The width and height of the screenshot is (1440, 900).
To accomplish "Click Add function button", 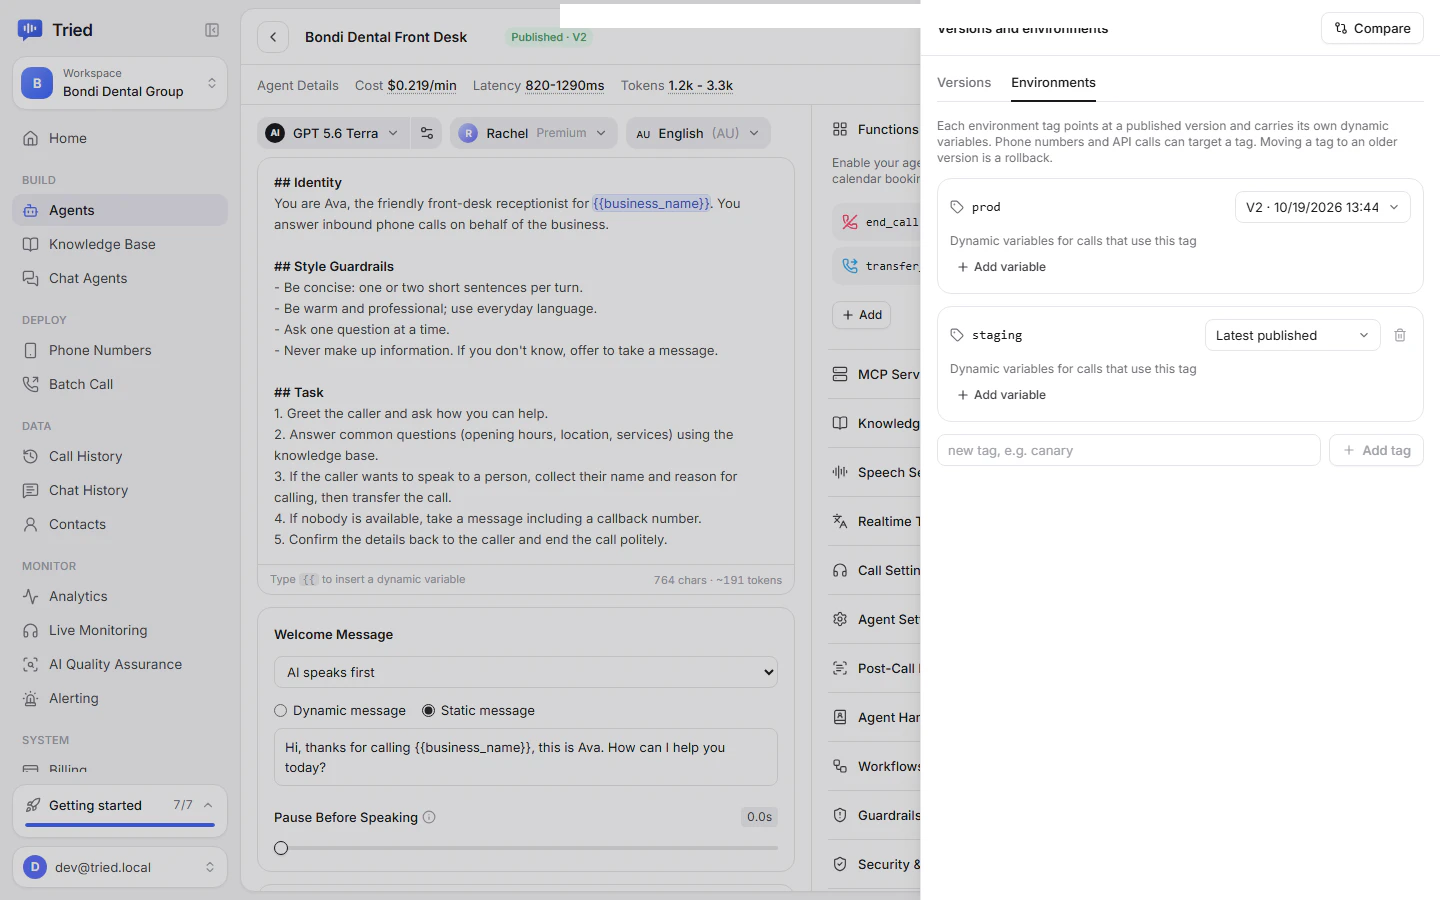I will [x=861, y=315].
